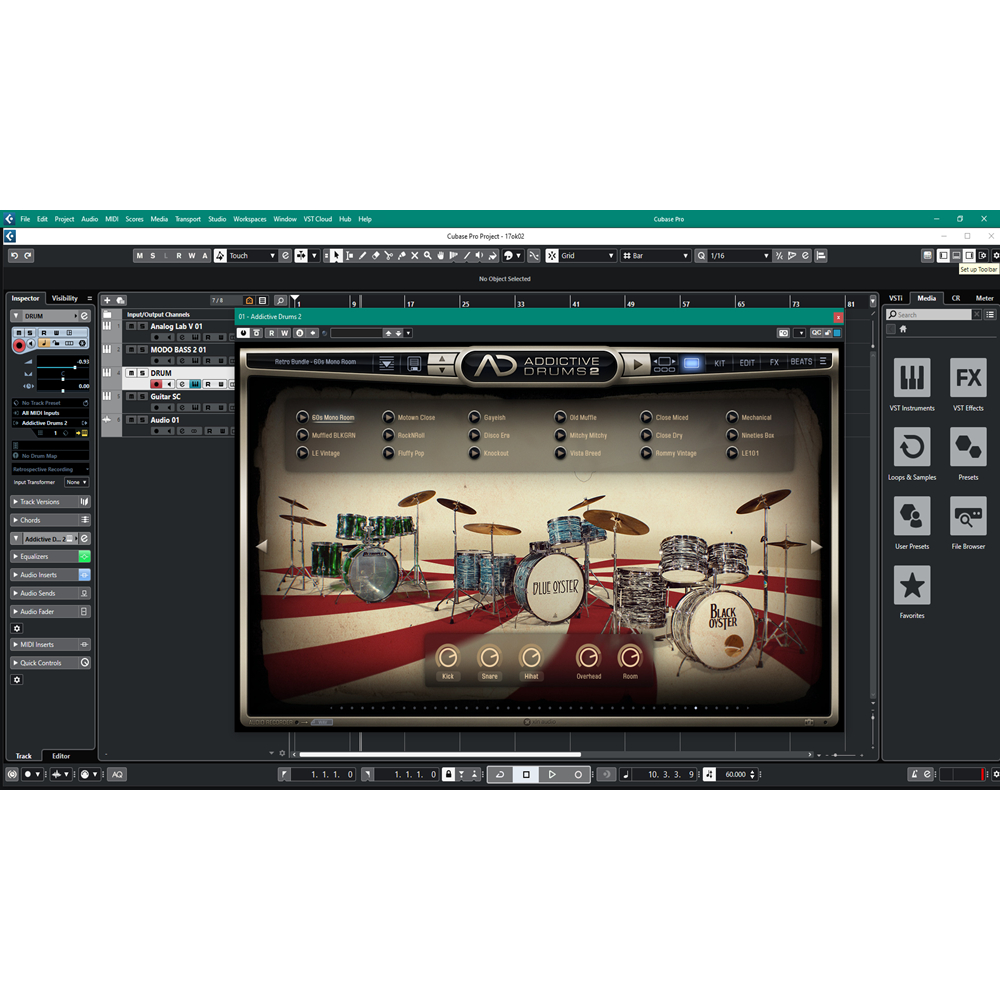Image resolution: width=1000 pixels, height=1000 pixels.
Task: Toggle the metronome click in transport
Action: 915,774
